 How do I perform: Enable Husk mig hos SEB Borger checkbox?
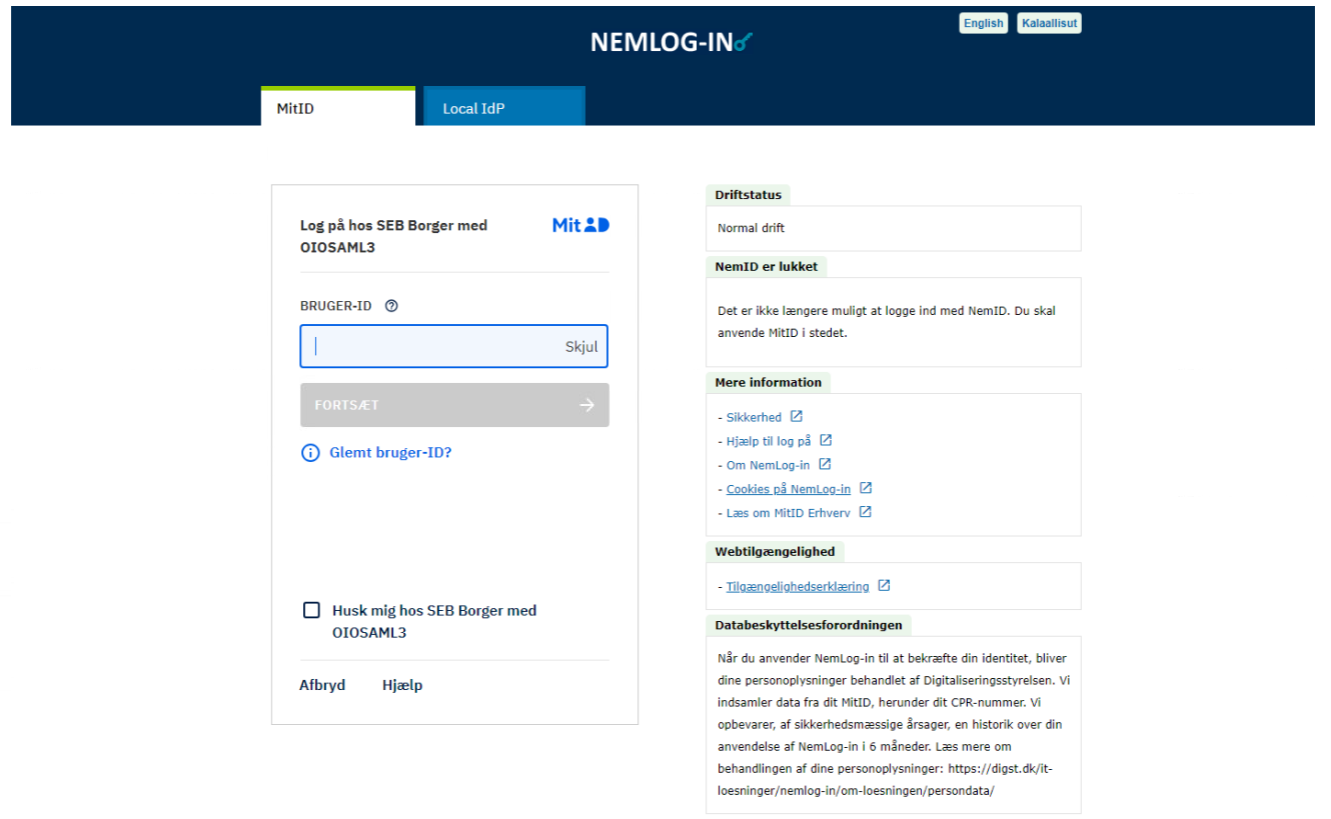point(311,610)
